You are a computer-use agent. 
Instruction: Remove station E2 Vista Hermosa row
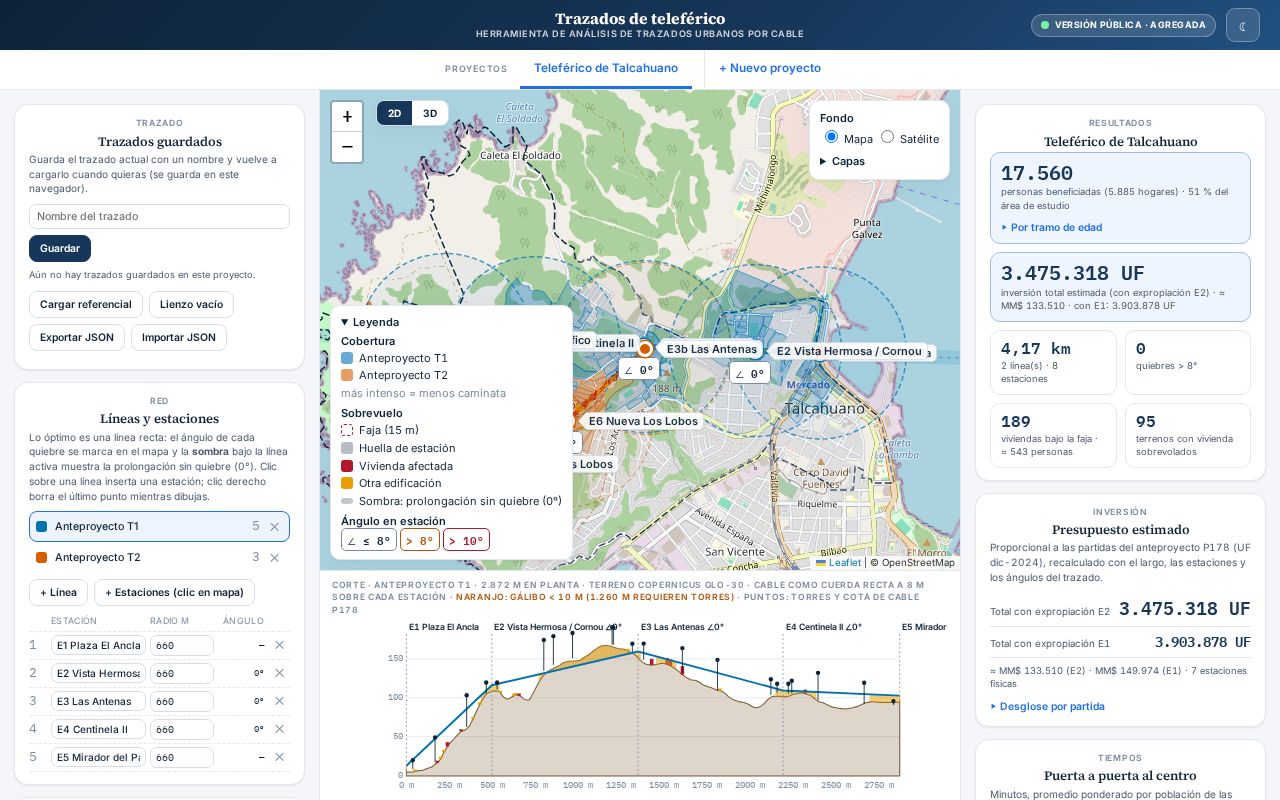279,673
